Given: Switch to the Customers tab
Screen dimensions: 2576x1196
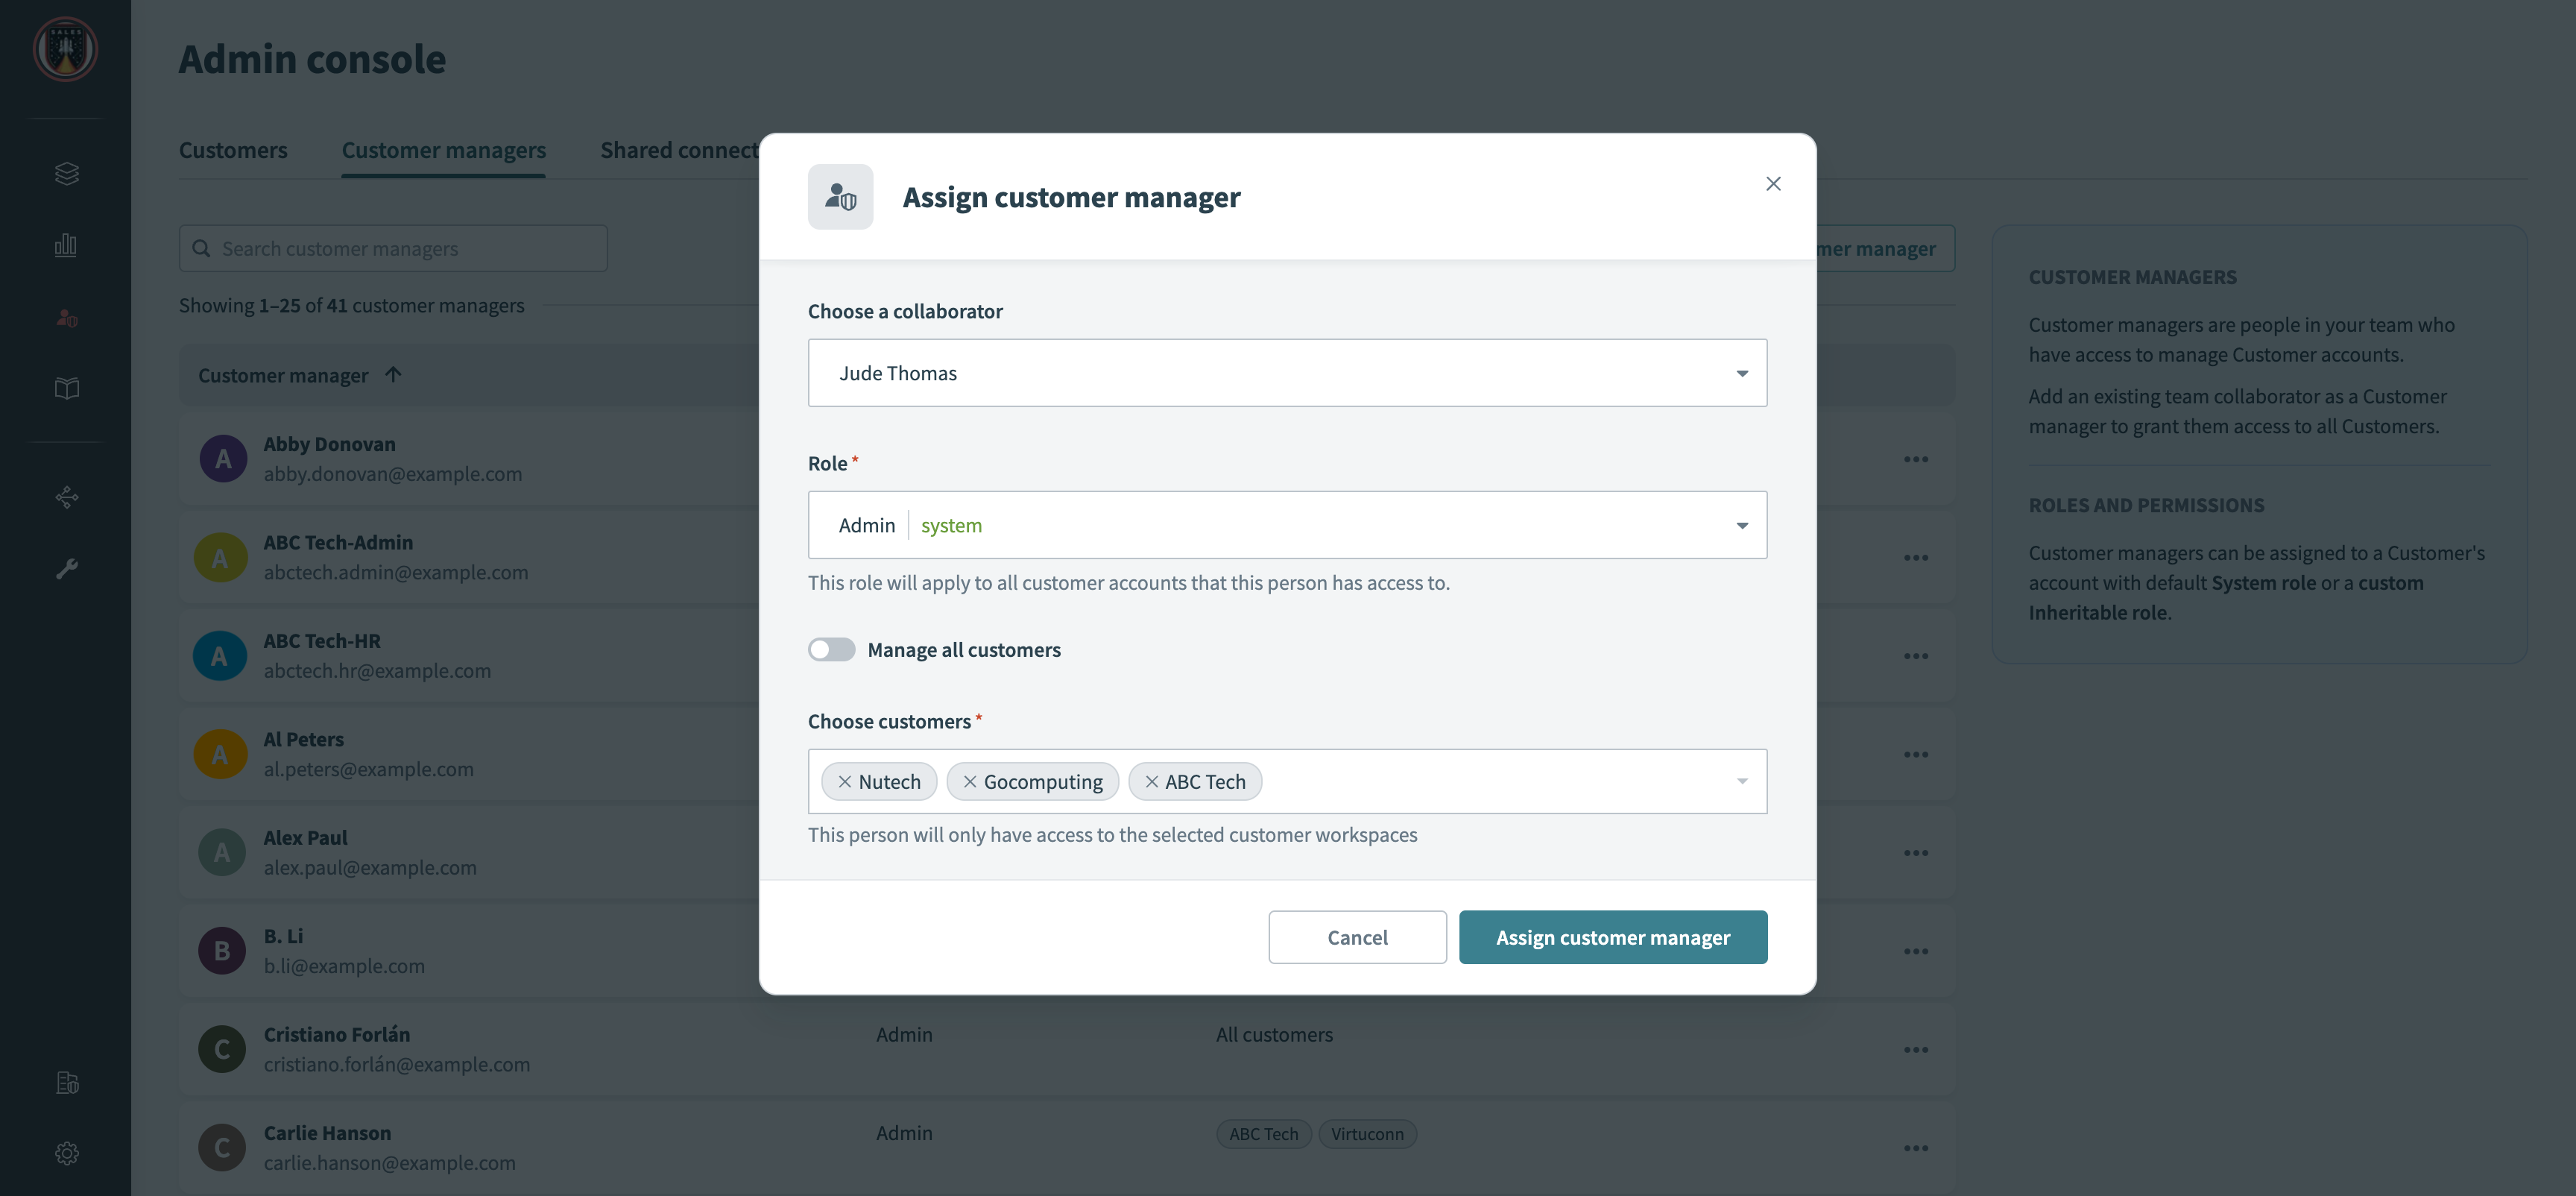Looking at the screenshot, I should (233, 149).
